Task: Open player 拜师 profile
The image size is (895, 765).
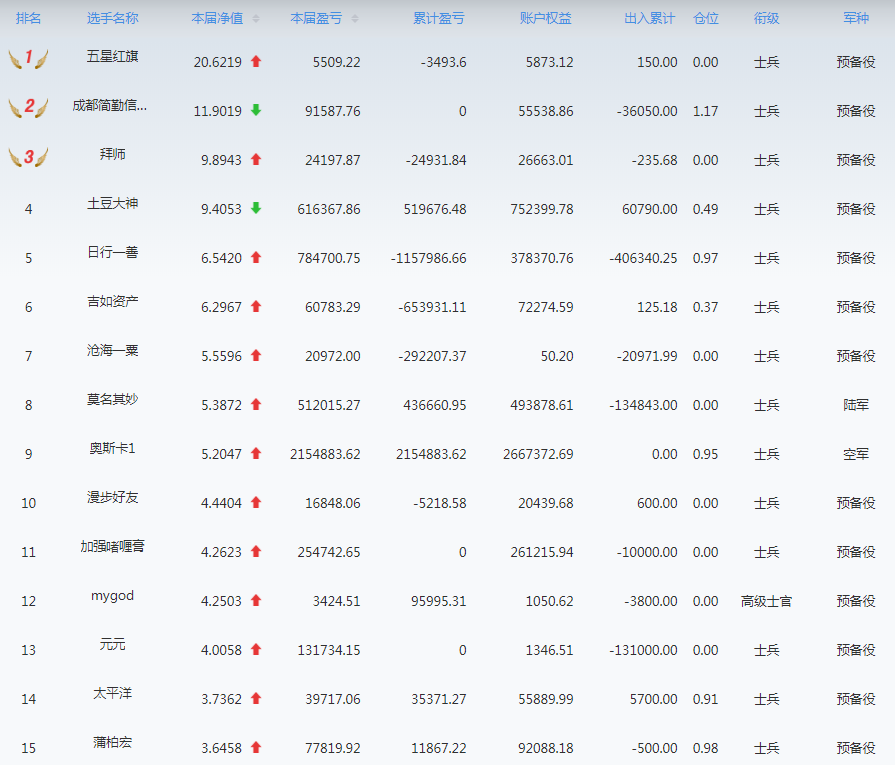Action: (x=112, y=154)
